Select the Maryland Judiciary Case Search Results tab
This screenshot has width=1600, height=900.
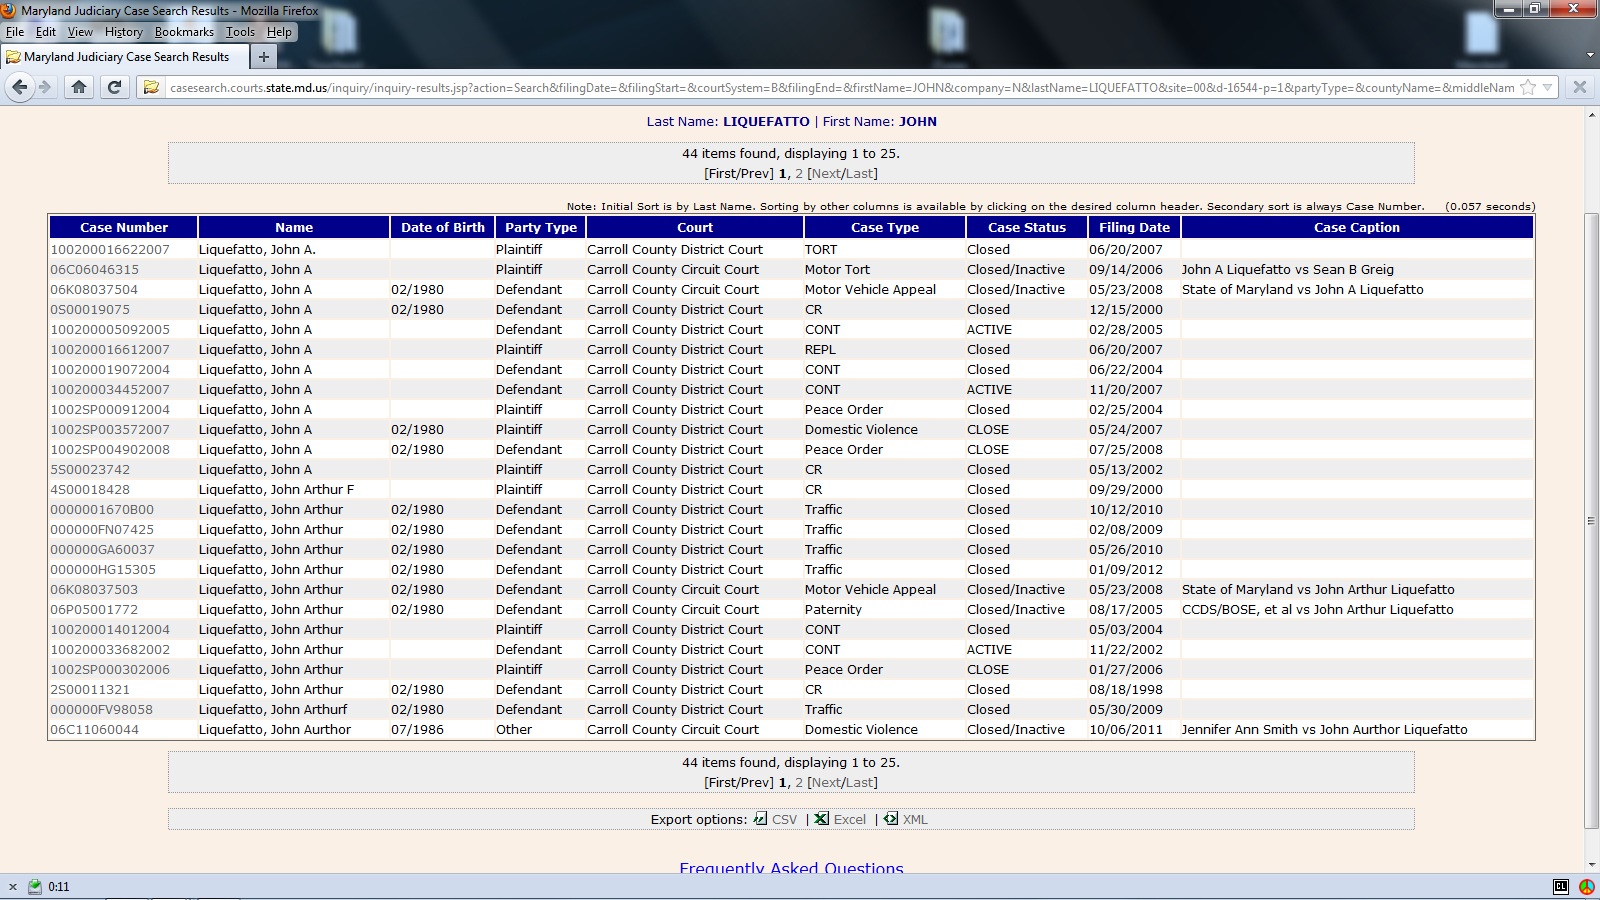(124, 57)
